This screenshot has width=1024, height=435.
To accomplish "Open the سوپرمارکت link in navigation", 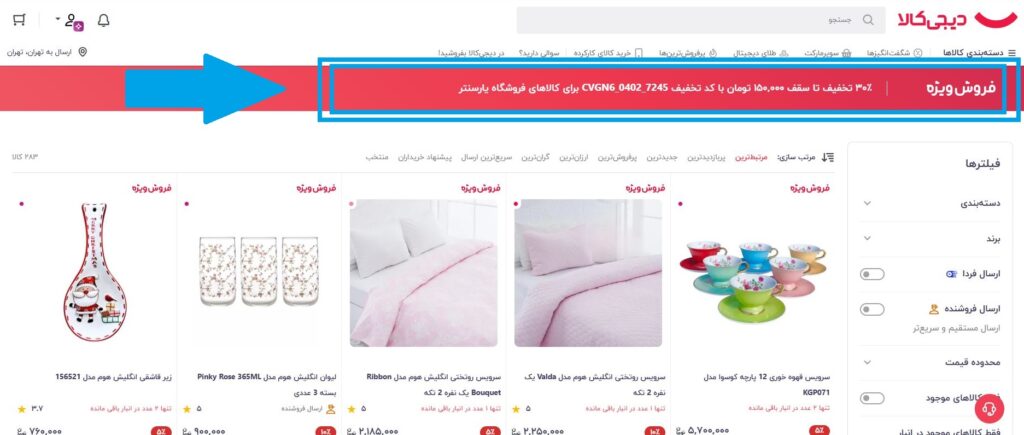I will pos(828,52).
